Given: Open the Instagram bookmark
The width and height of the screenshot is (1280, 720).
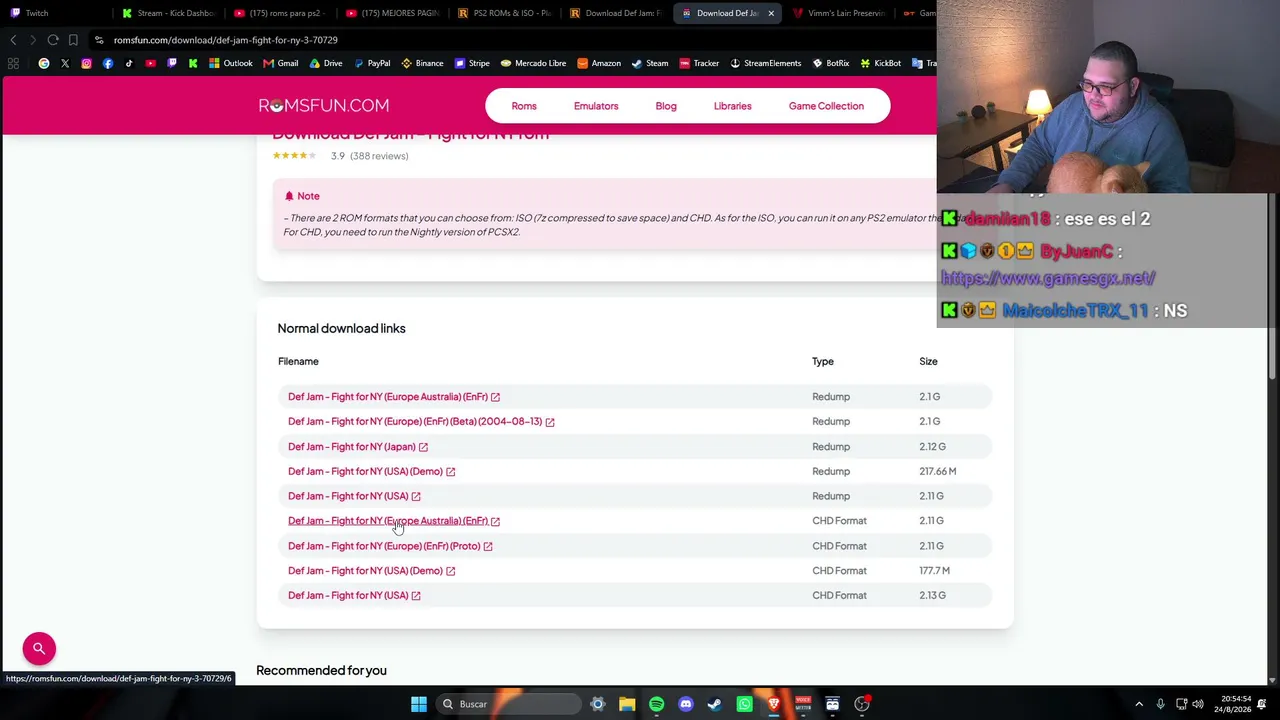Looking at the screenshot, I should tap(86, 63).
